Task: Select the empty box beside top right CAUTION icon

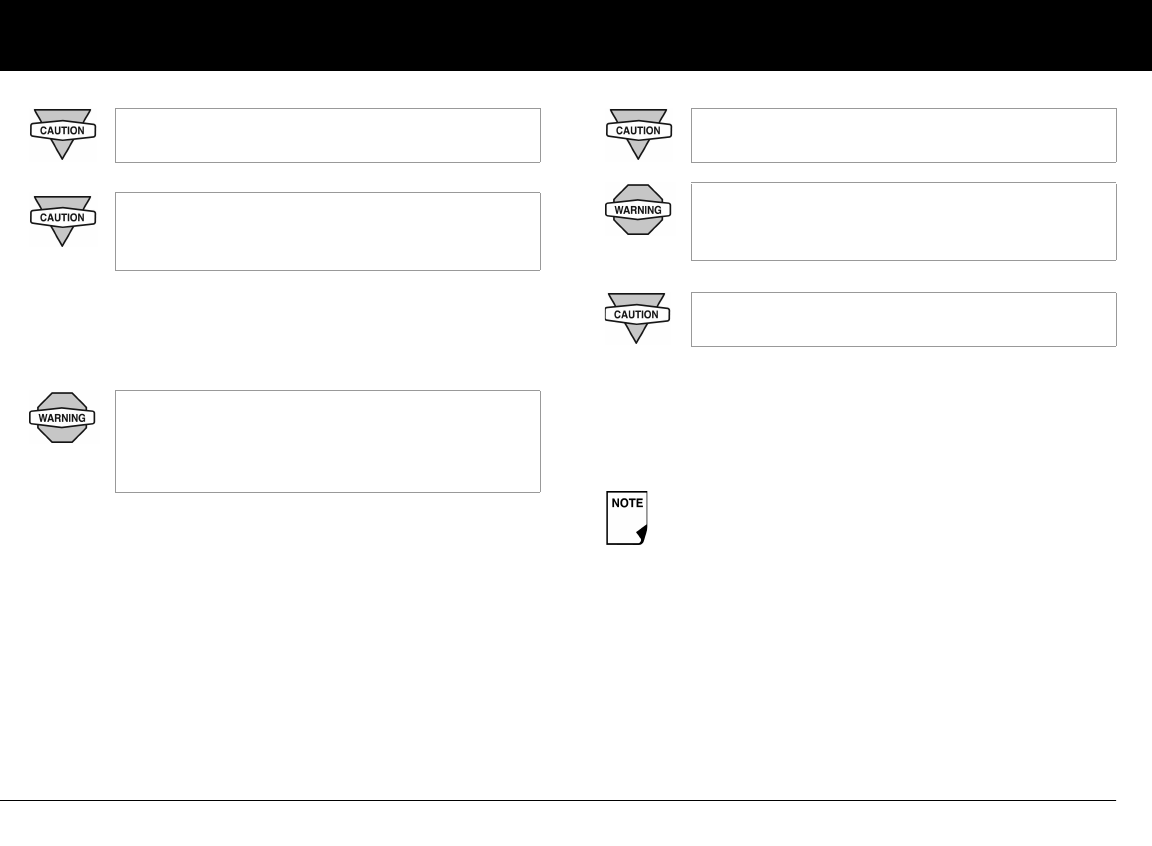Action: pyautogui.click(x=904, y=135)
